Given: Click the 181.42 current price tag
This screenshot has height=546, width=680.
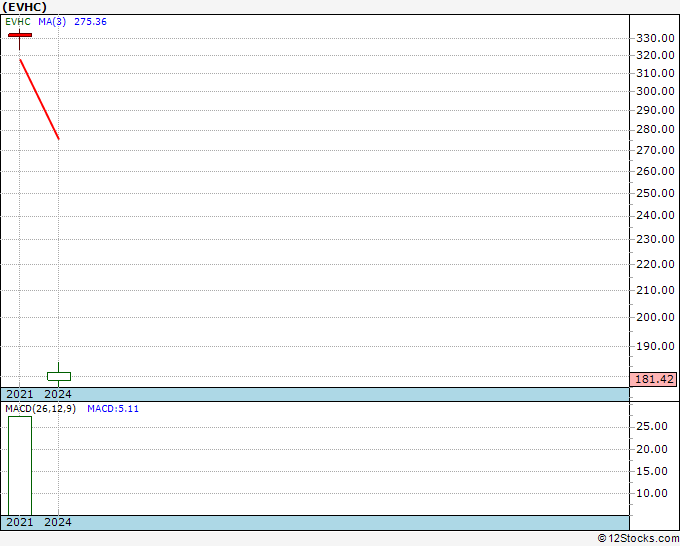Looking at the screenshot, I should (x=654, y=379).
